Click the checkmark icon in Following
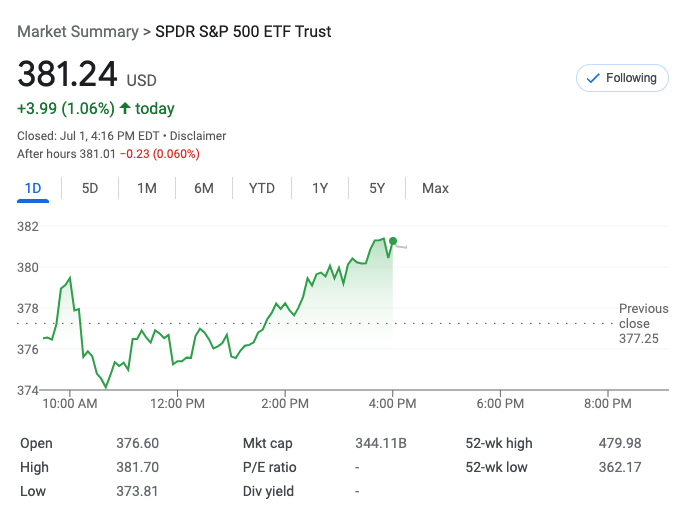The width and height of the screenshot is (682, 513). pyautogui.click(x=593, y=78)
